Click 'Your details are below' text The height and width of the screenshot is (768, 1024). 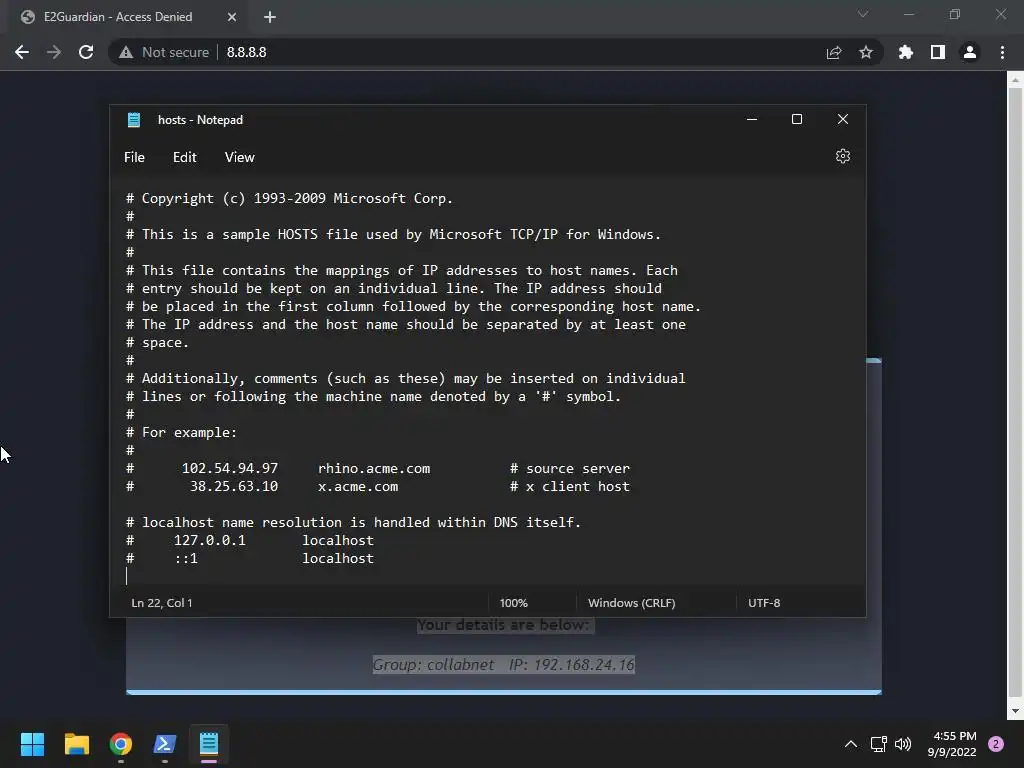[504, 625]
